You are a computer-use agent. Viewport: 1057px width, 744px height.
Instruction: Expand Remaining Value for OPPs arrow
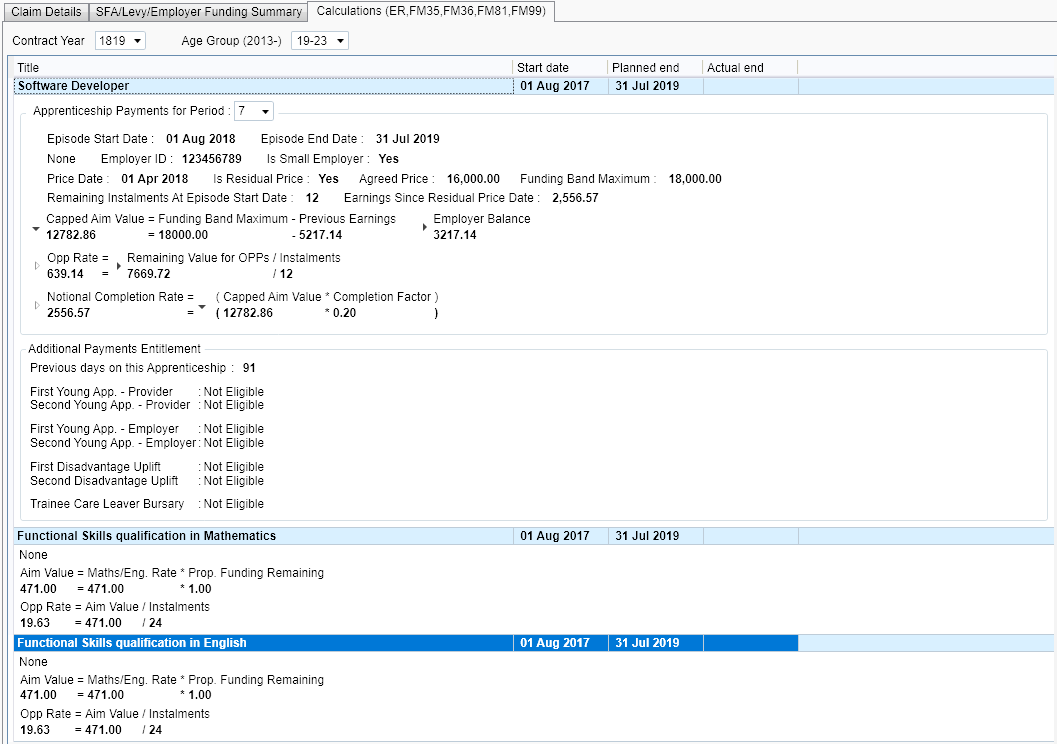pyautogui.click(x=119, y=266)
